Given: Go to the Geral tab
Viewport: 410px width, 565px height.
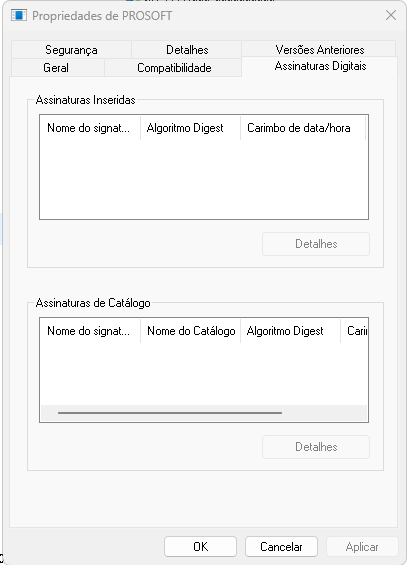Looking at the screenshot, I should tap(56, 68).
